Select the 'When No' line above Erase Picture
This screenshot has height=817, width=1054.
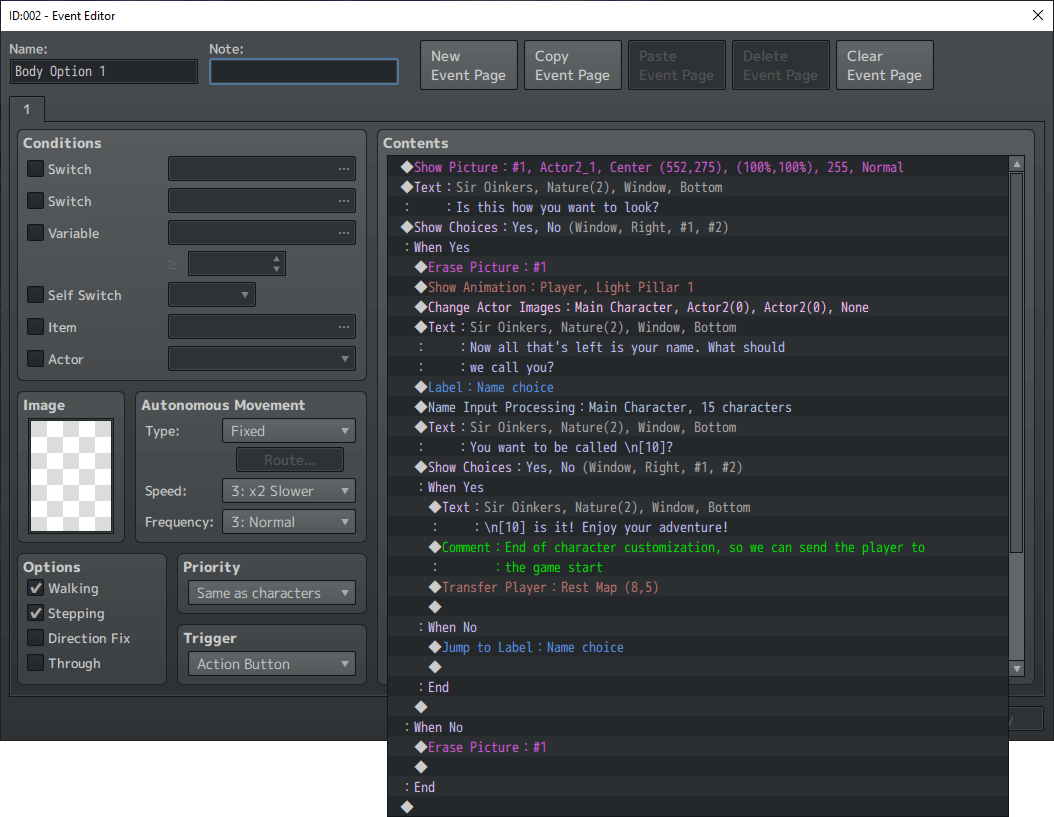[x=698, y=727]
